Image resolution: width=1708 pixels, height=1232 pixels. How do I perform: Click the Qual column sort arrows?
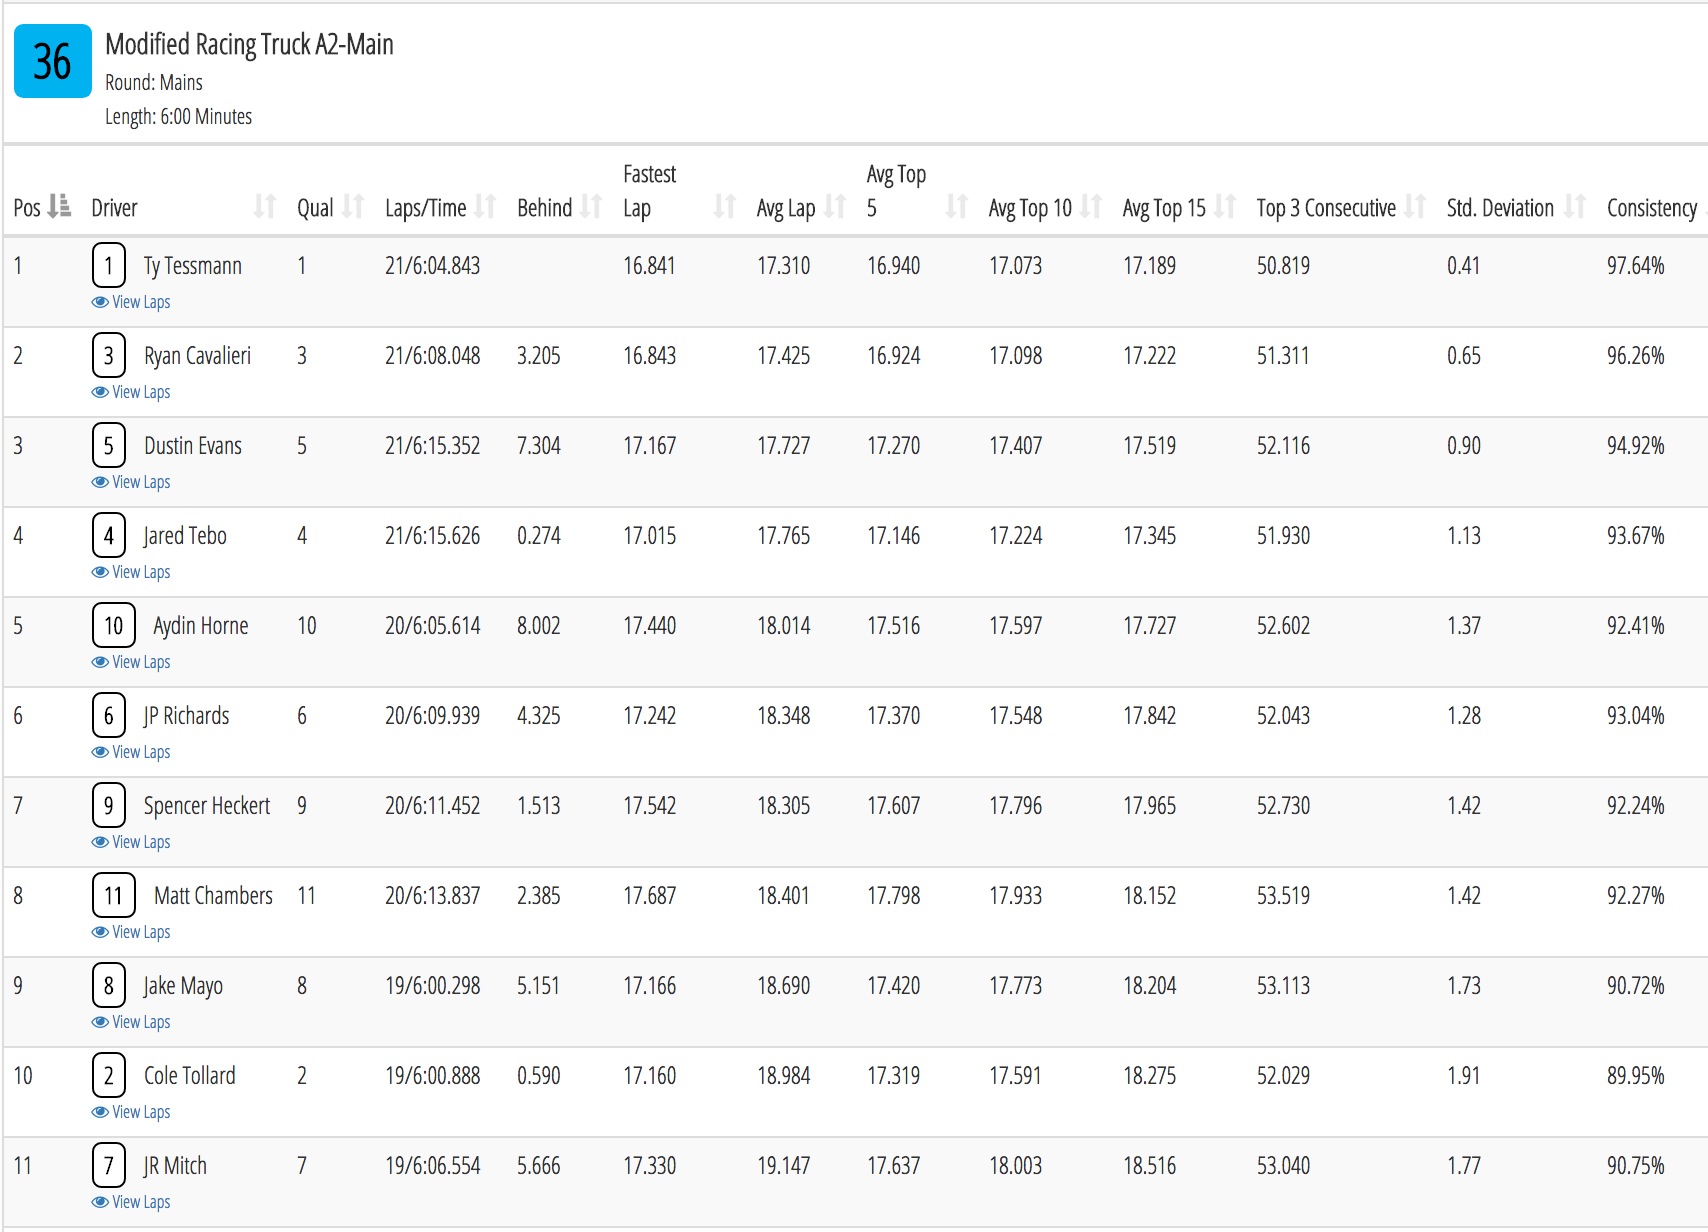pos(353,207)
